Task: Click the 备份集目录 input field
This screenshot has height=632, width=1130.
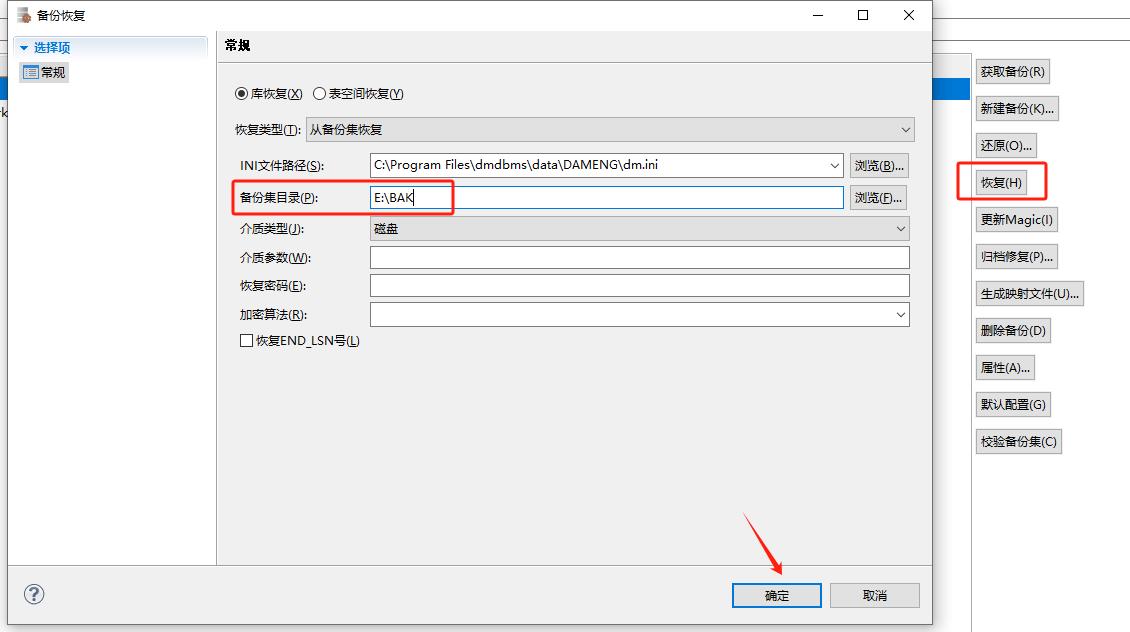Action: 606,198
